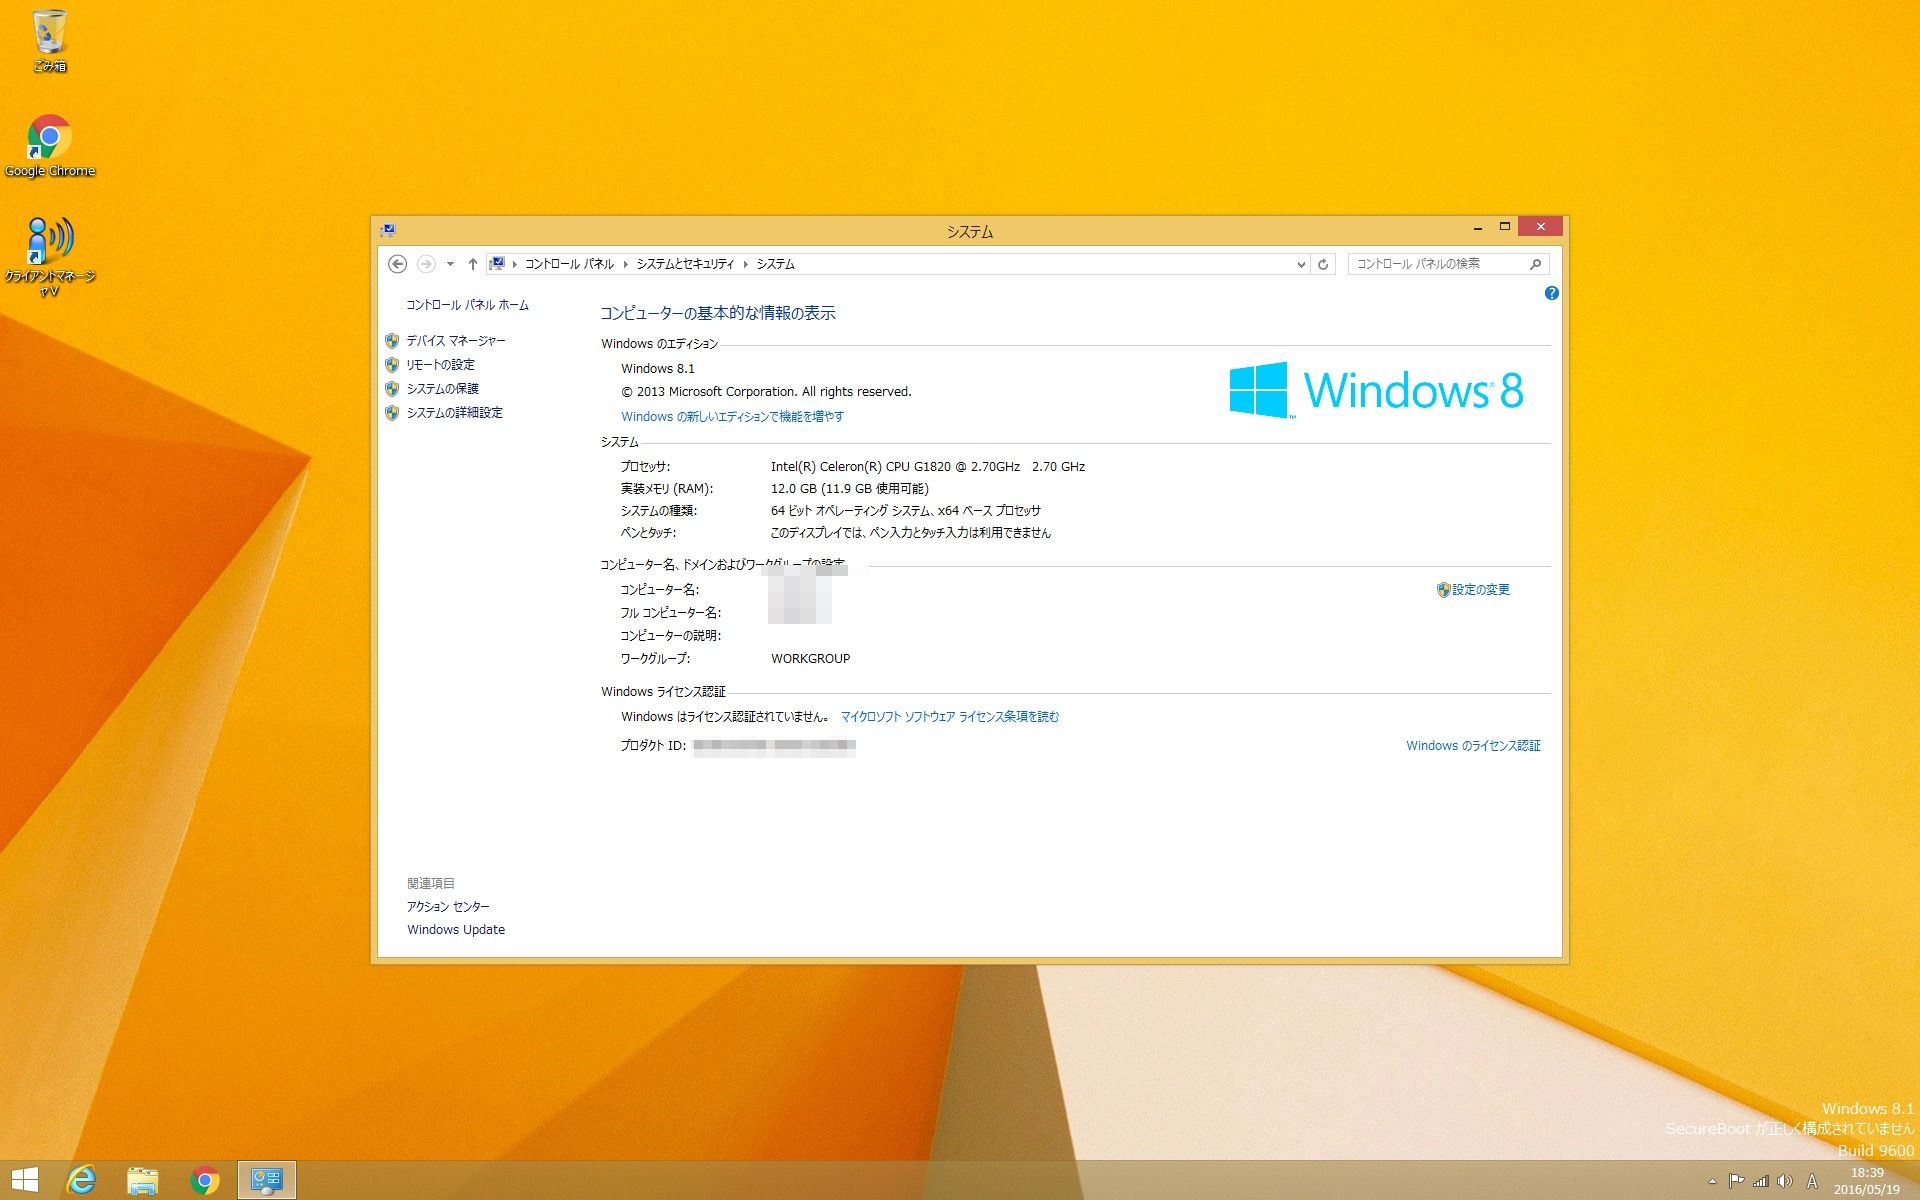
Task: Click the back navigation arrow
Action: pos(397,264)
